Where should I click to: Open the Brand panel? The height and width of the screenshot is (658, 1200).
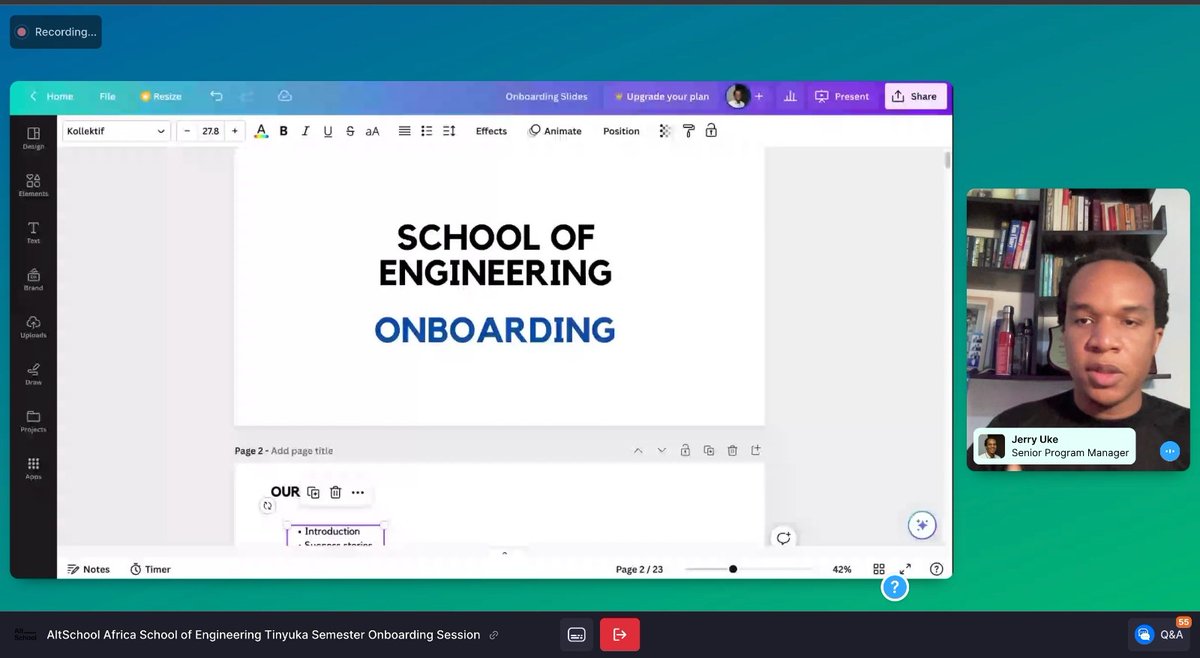point(33,279)
